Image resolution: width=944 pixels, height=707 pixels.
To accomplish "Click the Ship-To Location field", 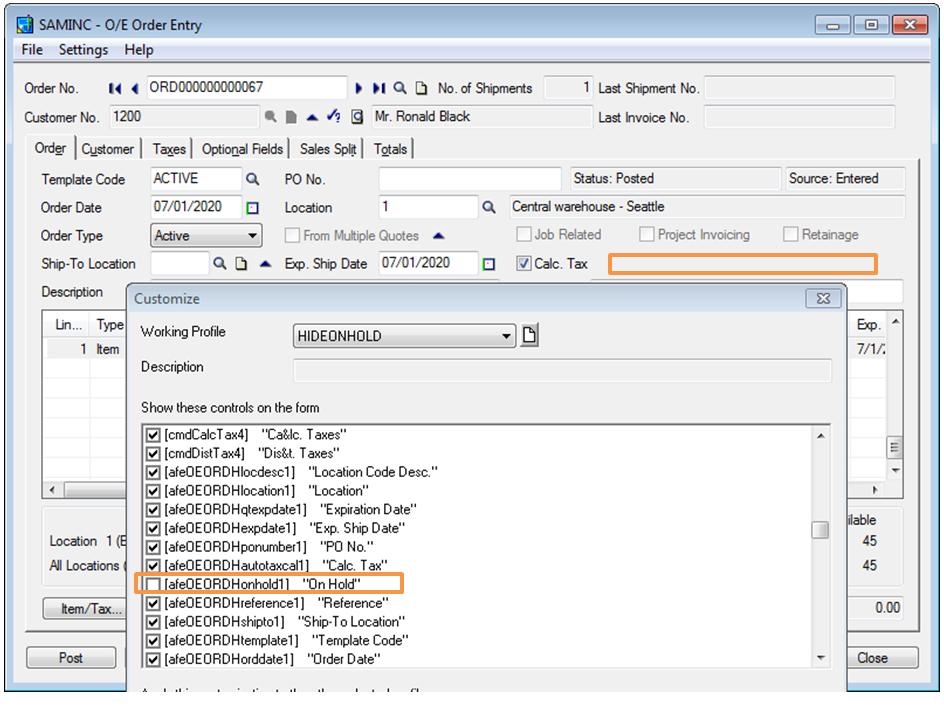I will 179,264.
